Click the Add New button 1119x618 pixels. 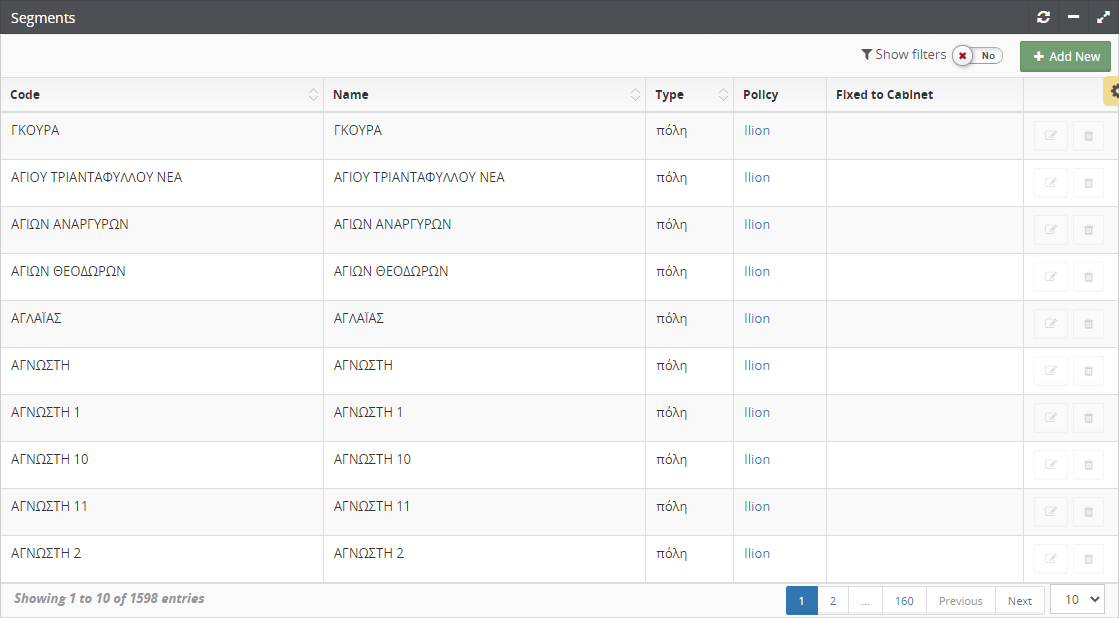tap(1065, 56)
